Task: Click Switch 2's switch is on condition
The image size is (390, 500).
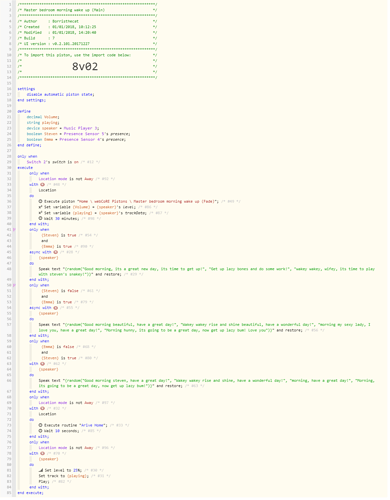Action: pos(53,163)
